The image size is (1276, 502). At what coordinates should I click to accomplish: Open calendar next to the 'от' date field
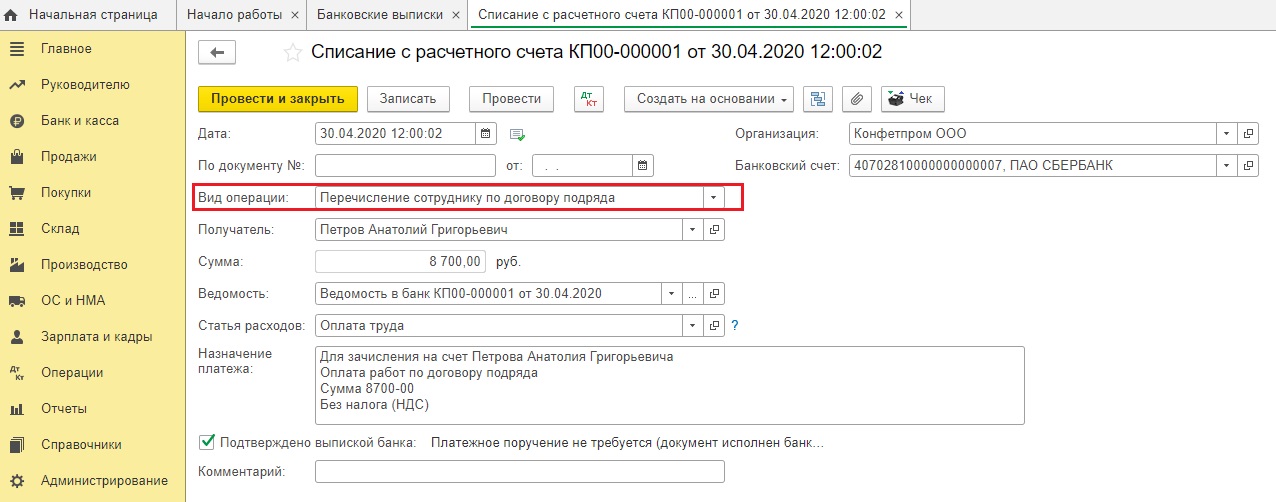(x=643, y=165)
